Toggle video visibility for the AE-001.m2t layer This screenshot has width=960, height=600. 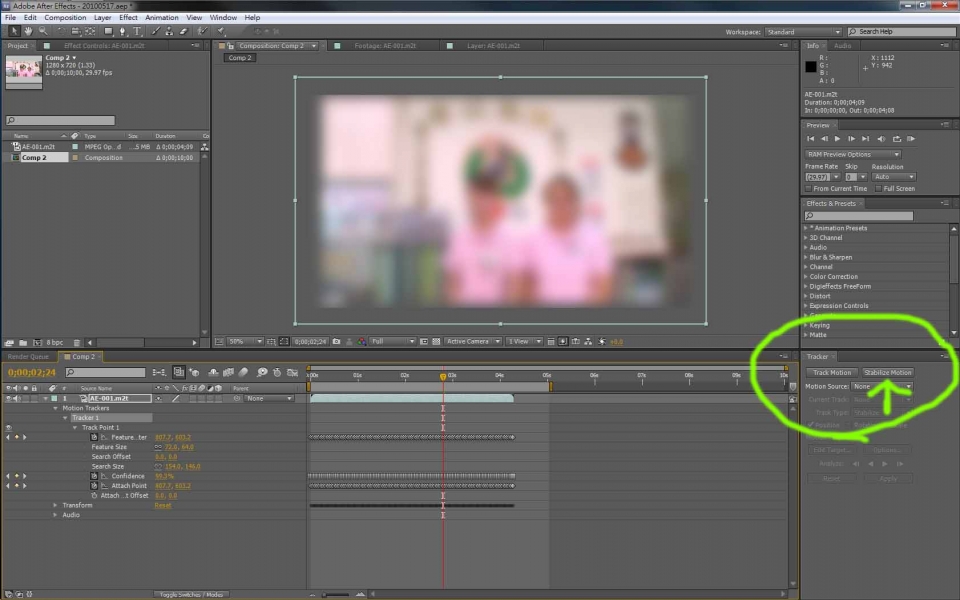click(x=9, y=398)
